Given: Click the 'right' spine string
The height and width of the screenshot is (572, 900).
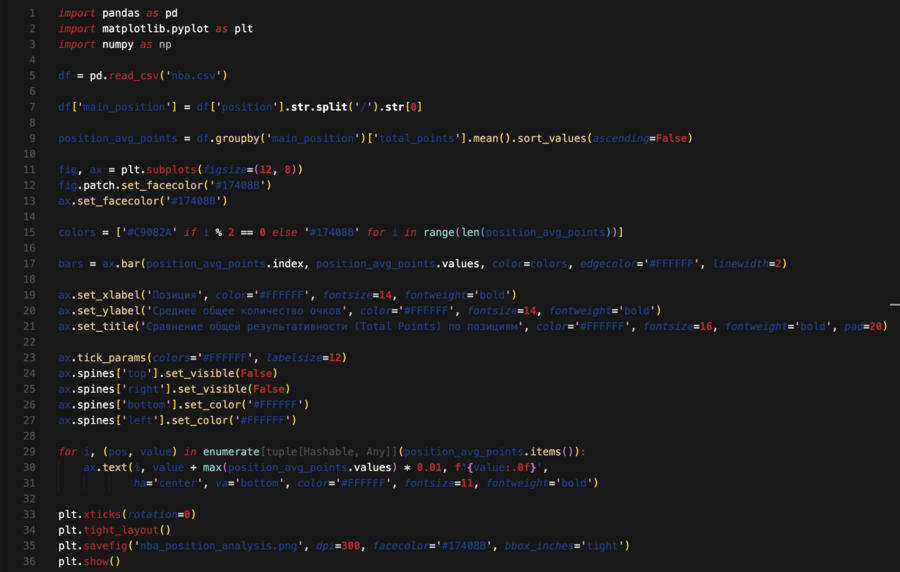Looking at the screenshot, I should (143, 389).
